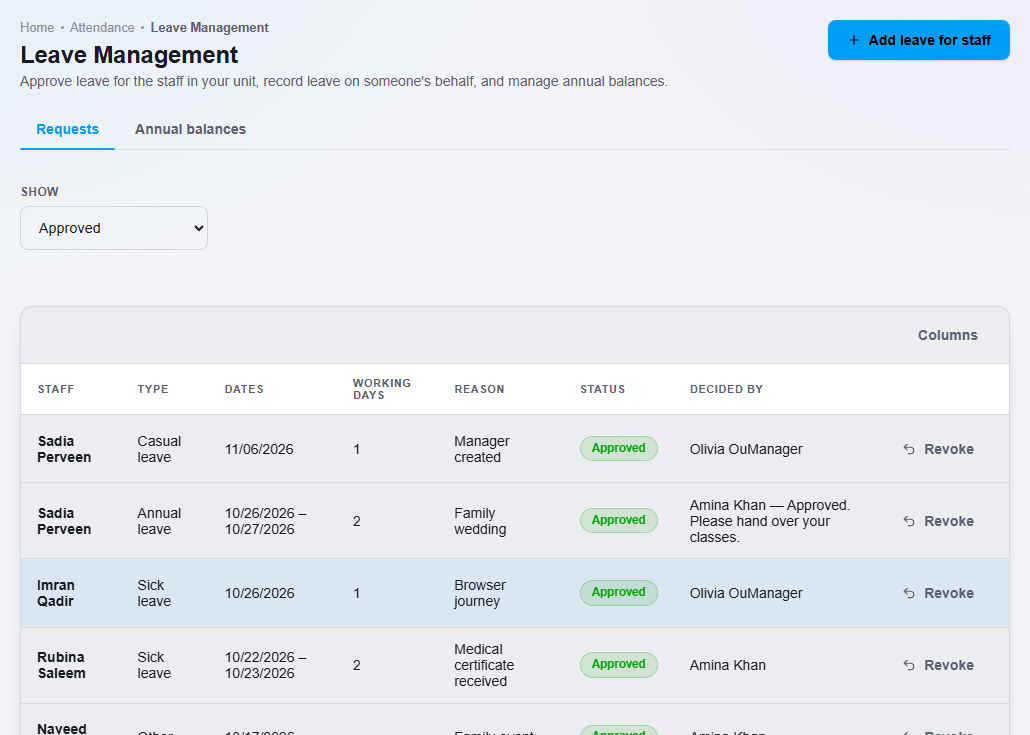Click the Leave Management breadcrumb item
The height and width of the screenshot is (735, 1030).
[x=210, y=28]
